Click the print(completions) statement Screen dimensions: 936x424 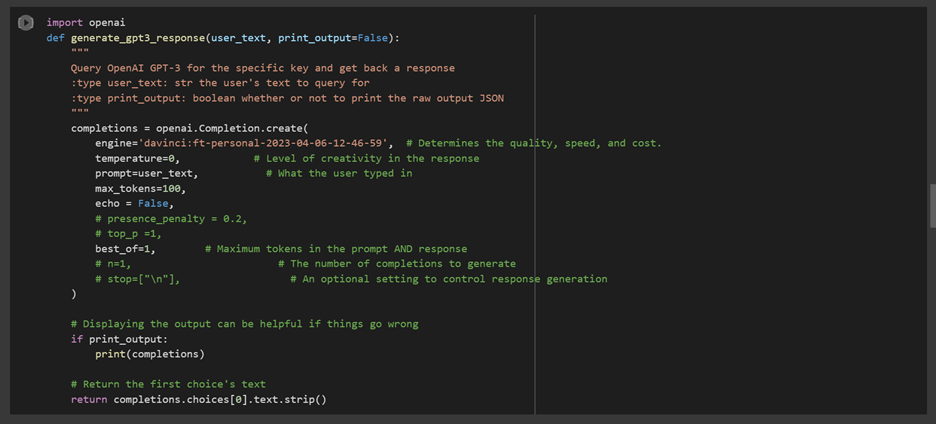click(x=149, y=354)
